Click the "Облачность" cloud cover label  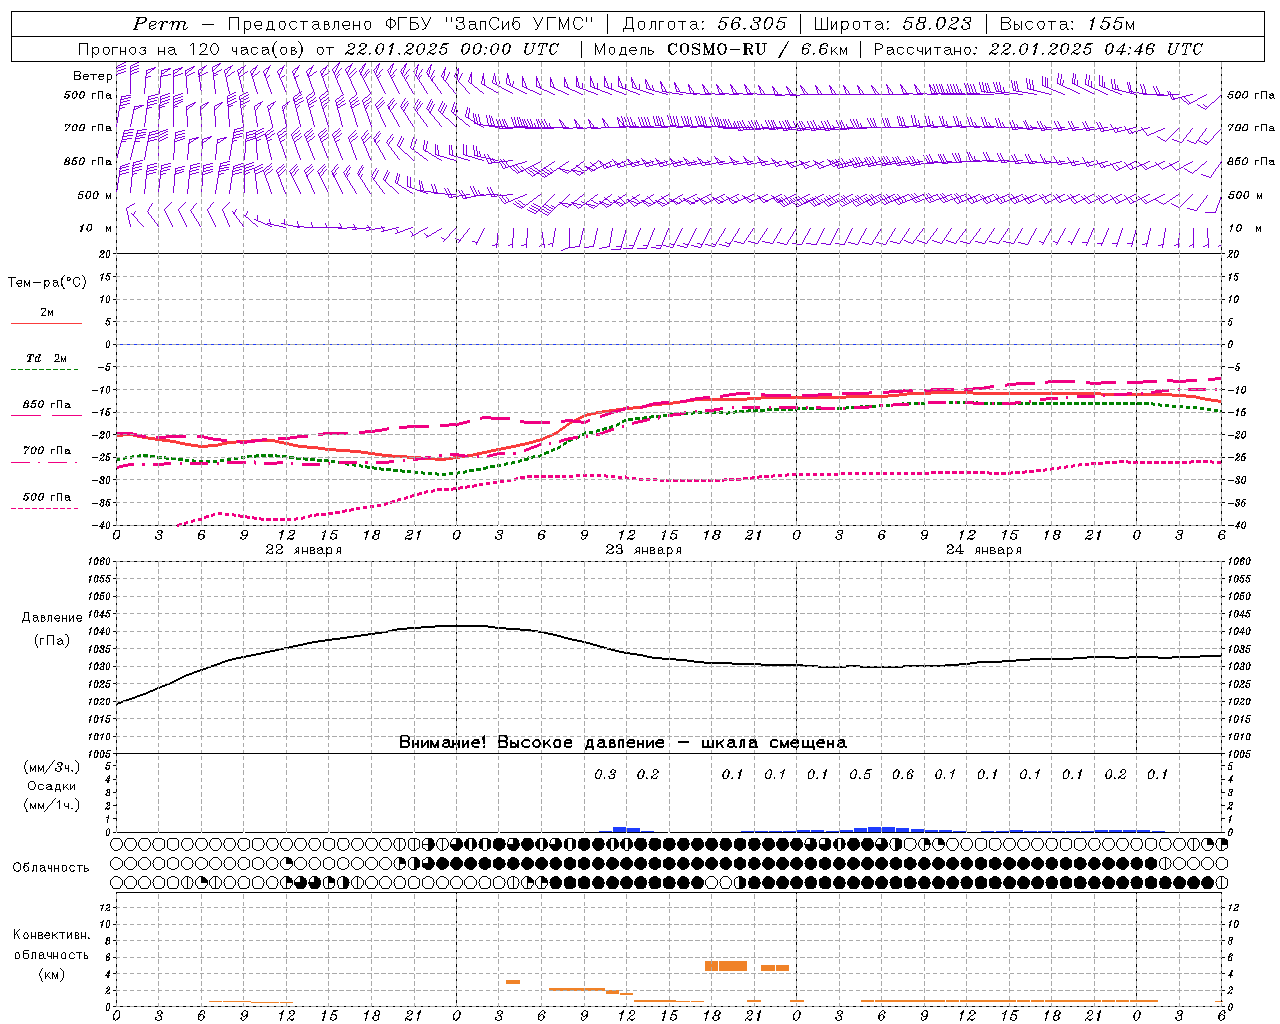point(51,867)
